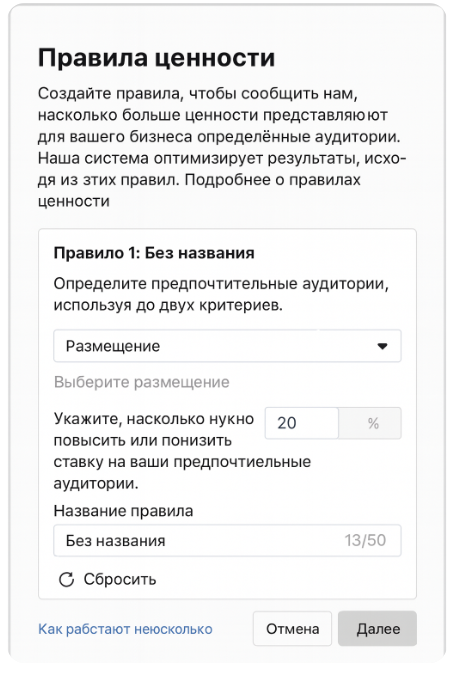Focus the bid percentage field showing 20

coord(302,423)
